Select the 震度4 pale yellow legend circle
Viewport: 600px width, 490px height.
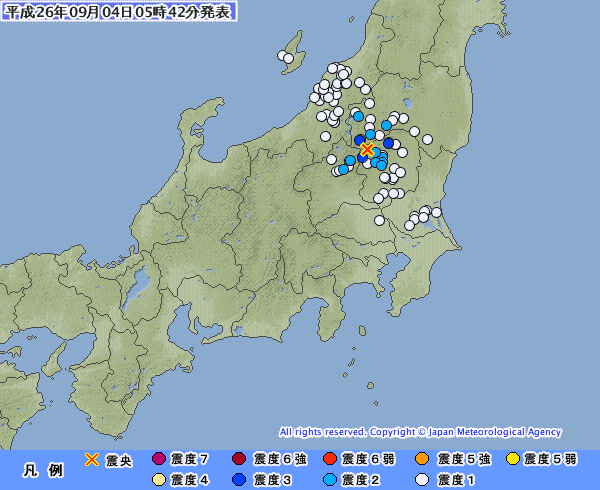point(159,480)
